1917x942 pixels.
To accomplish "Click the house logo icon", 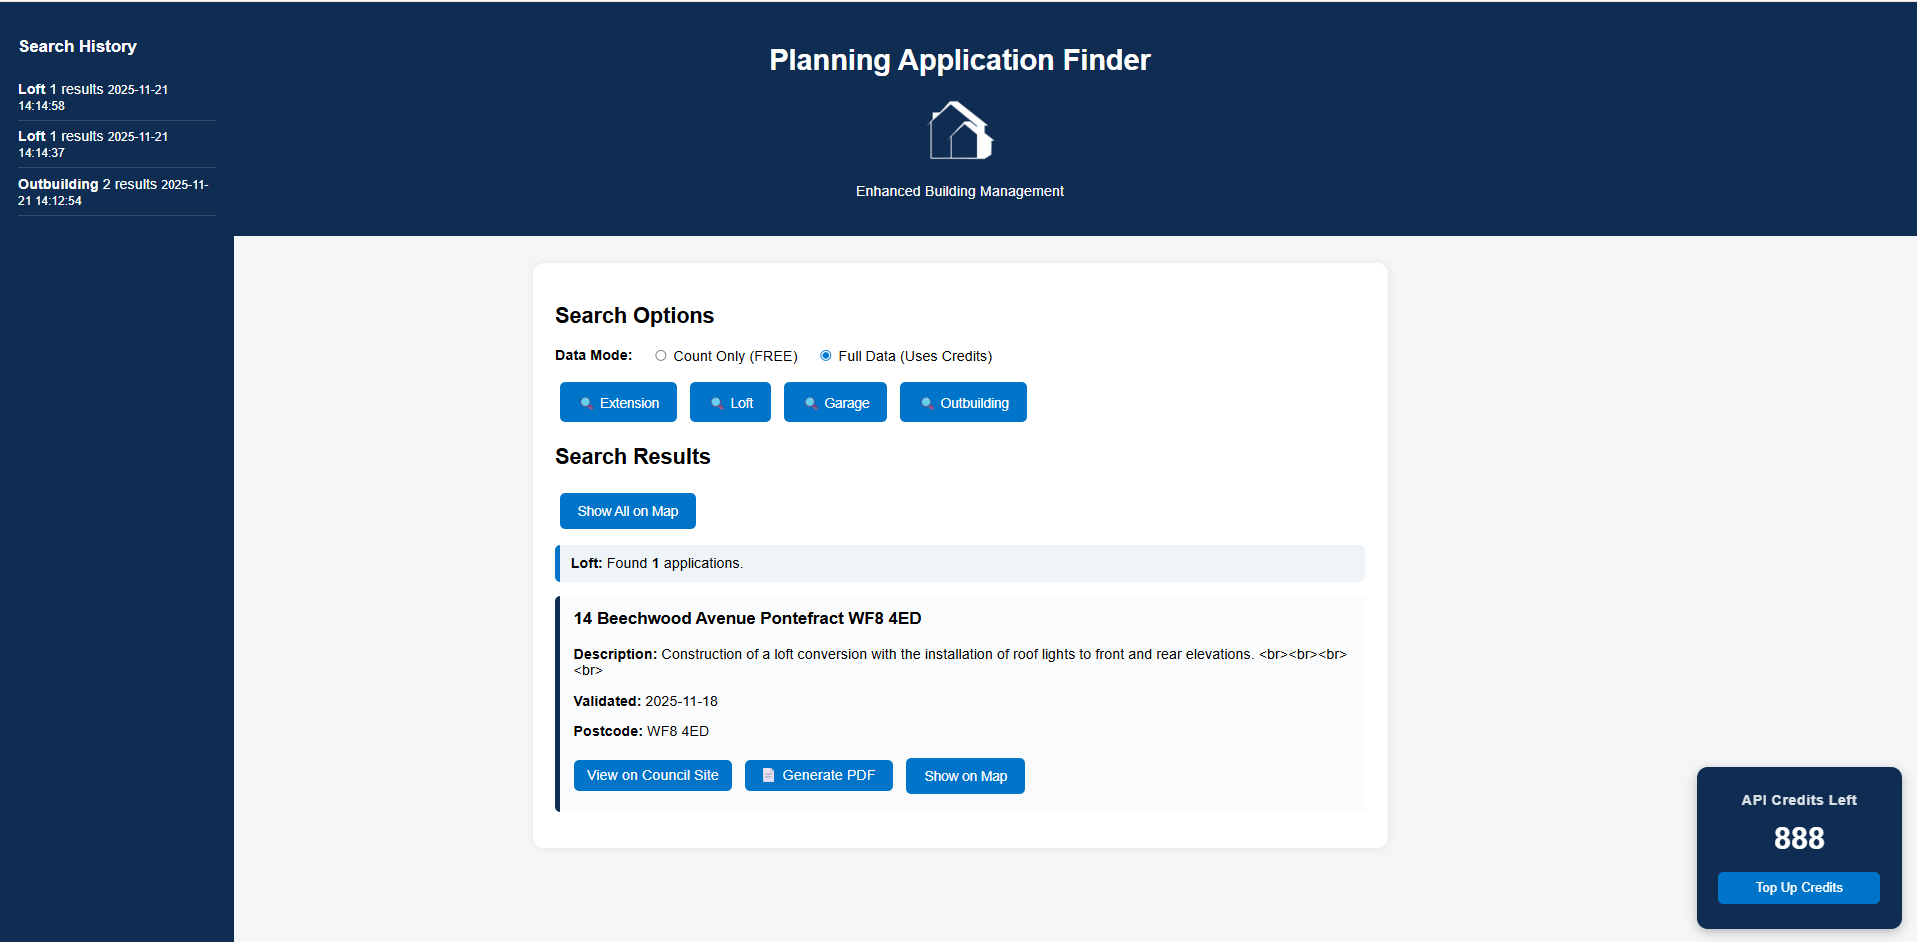I will (x=960, y=131).
